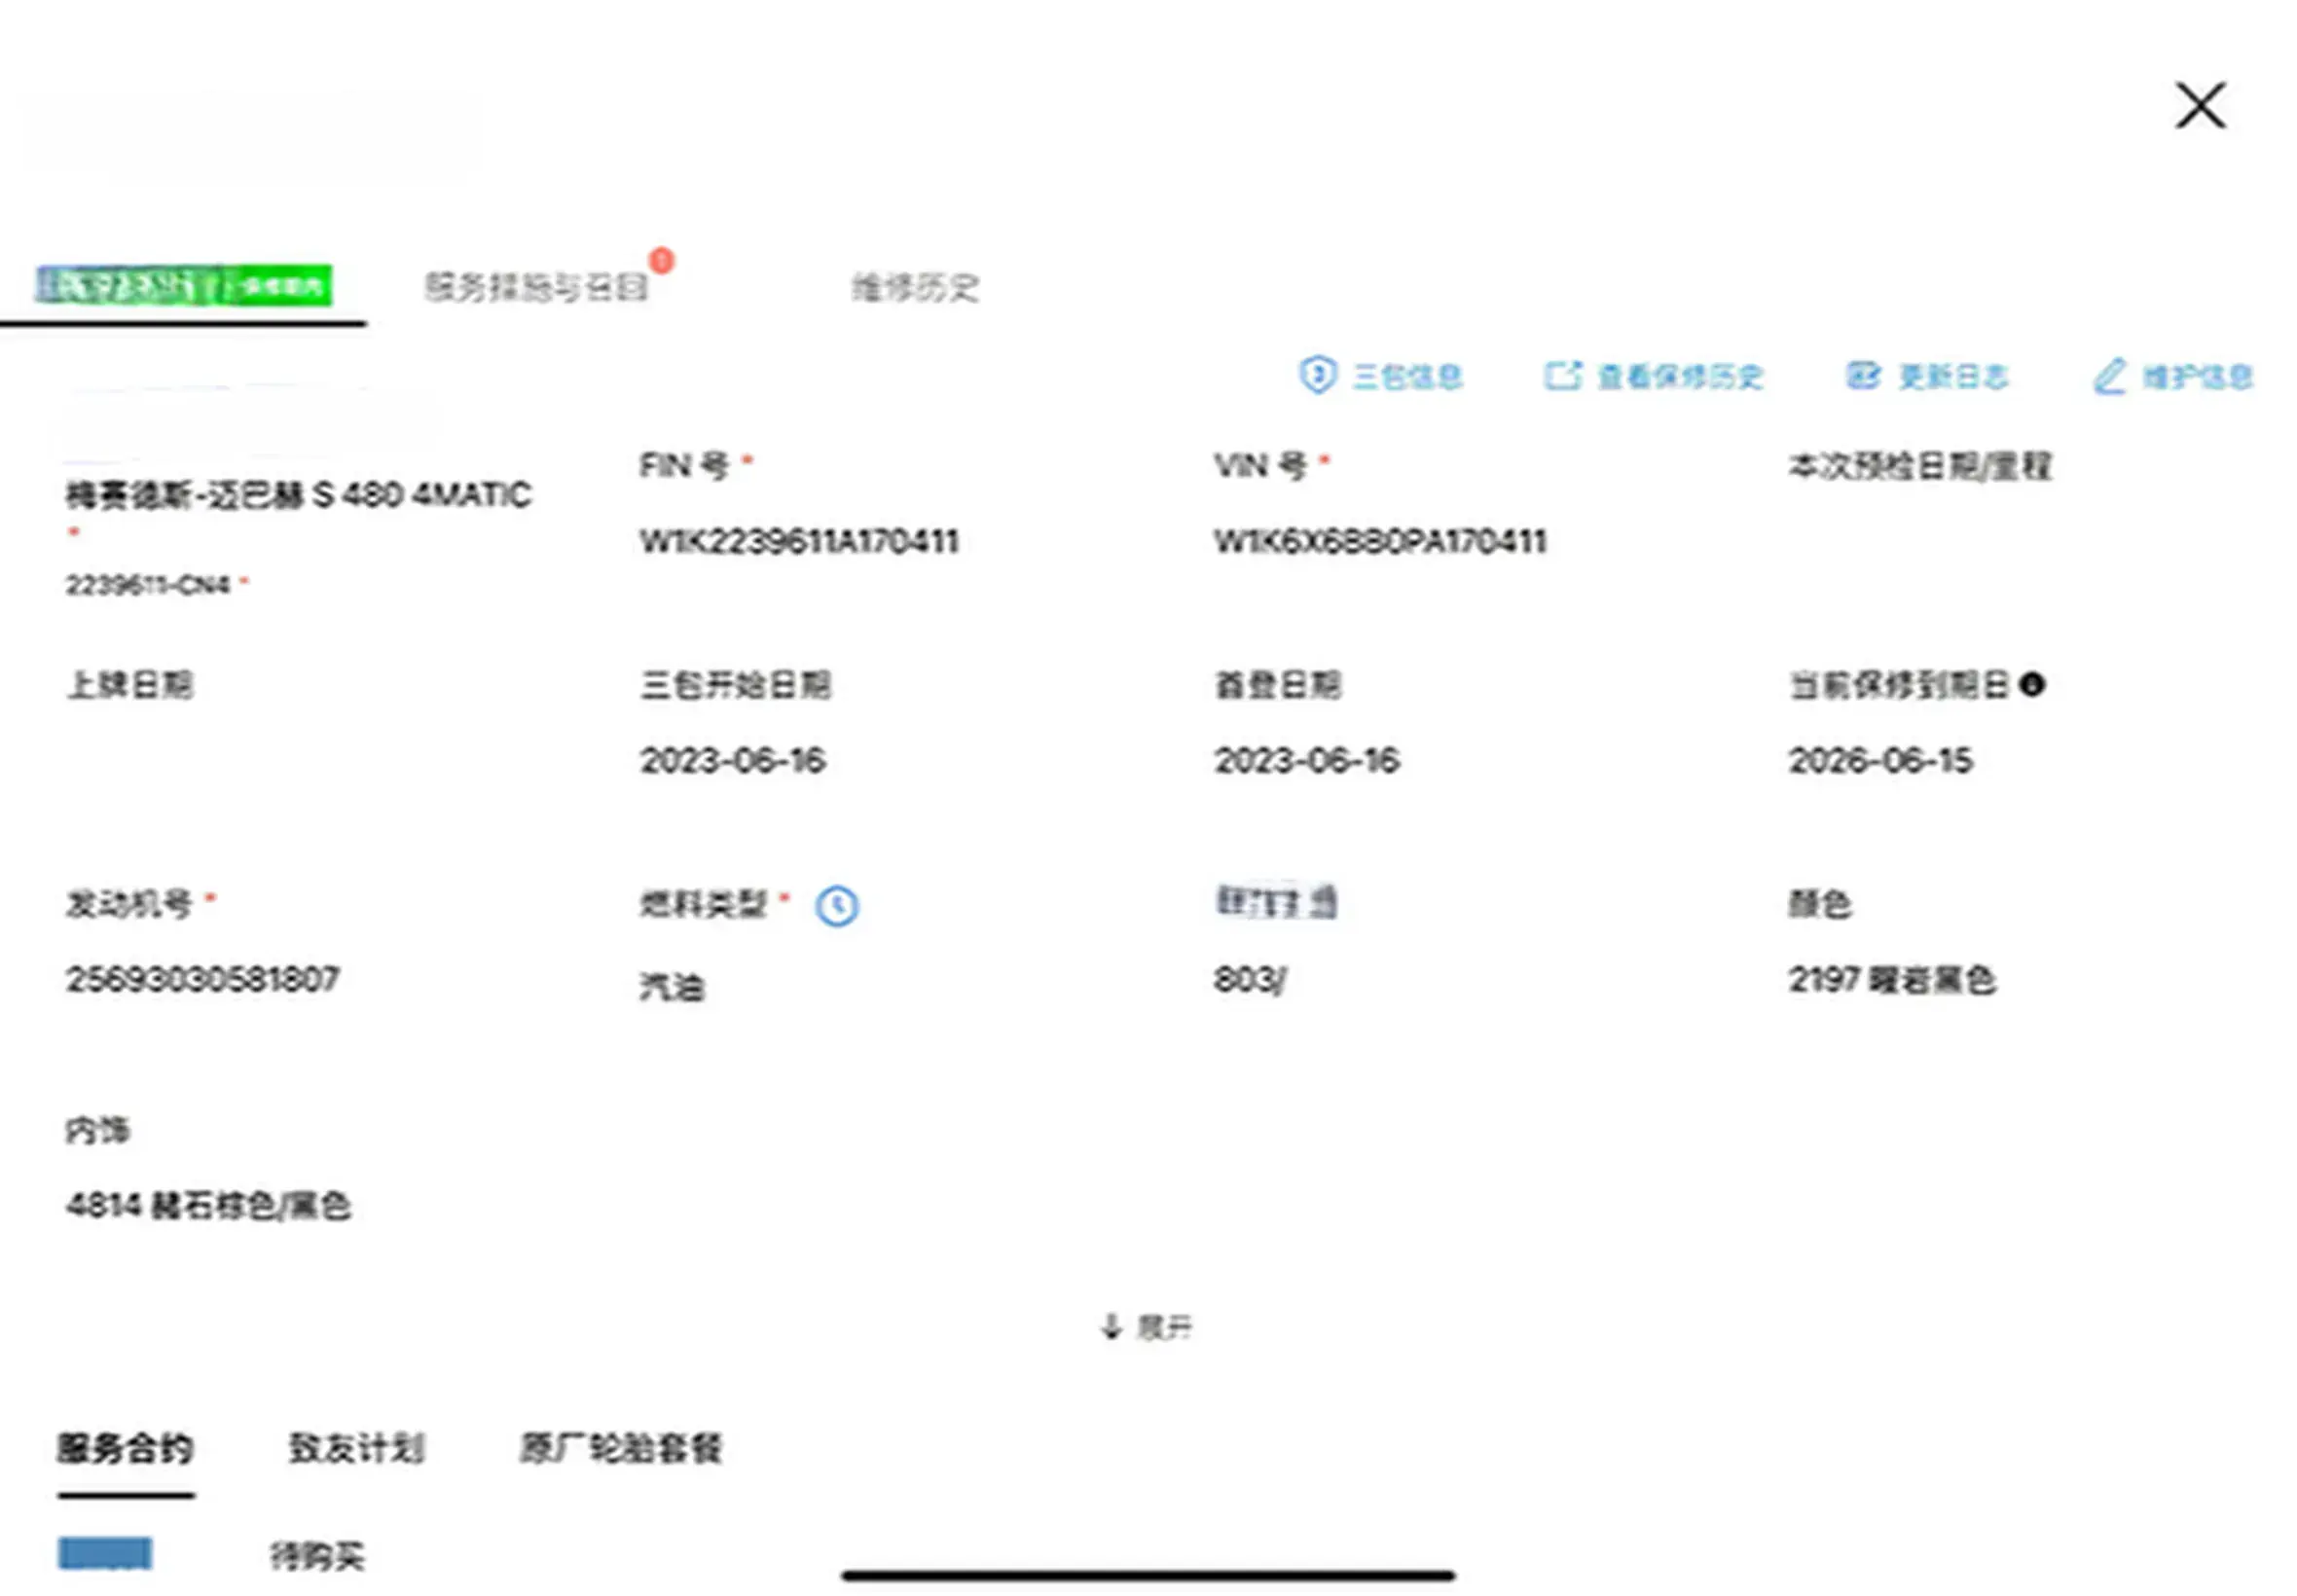Switch to 服务措施与召回 tab
Screen dimensions: 2297x1596
[x=536, y=288]
